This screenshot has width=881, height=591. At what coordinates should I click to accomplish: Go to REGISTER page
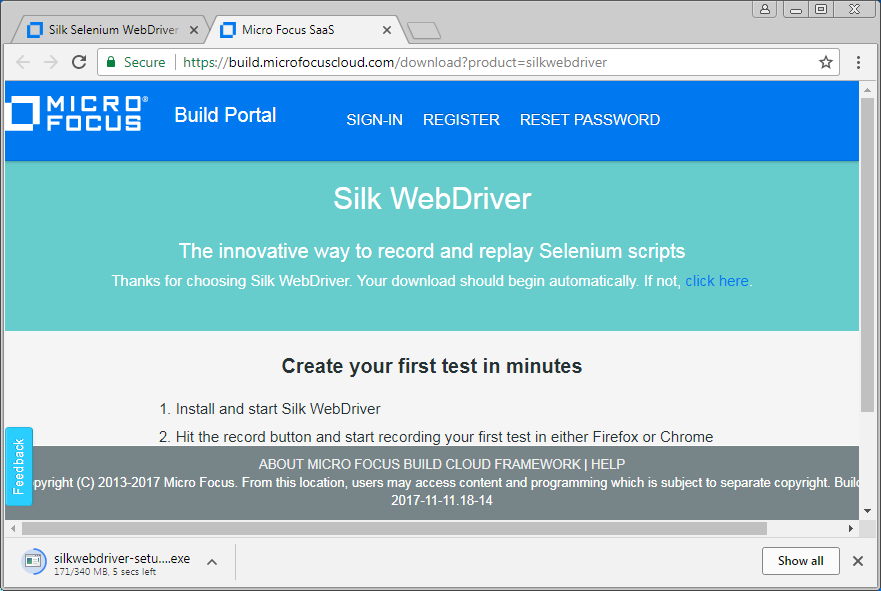coord(461,120)
